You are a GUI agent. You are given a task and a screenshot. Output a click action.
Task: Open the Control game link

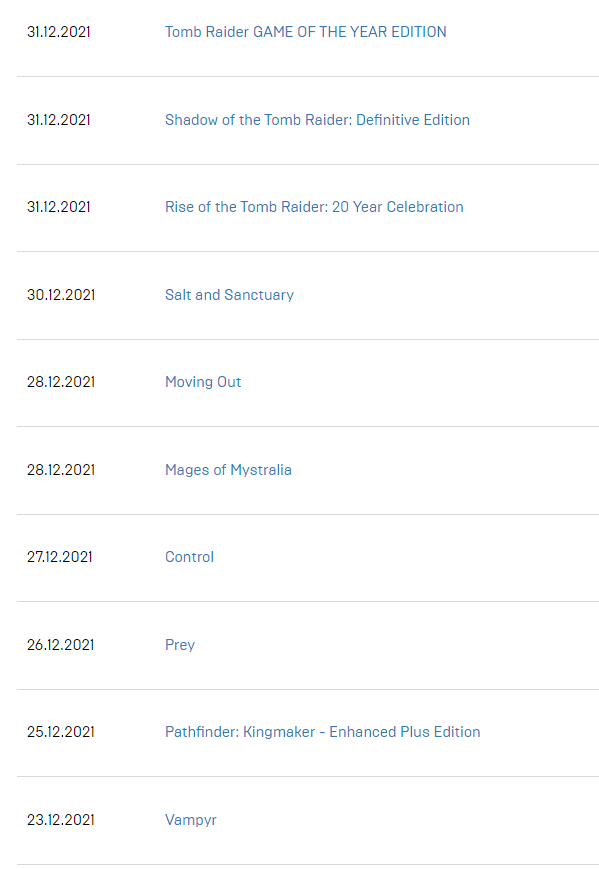tap(190, 557)
